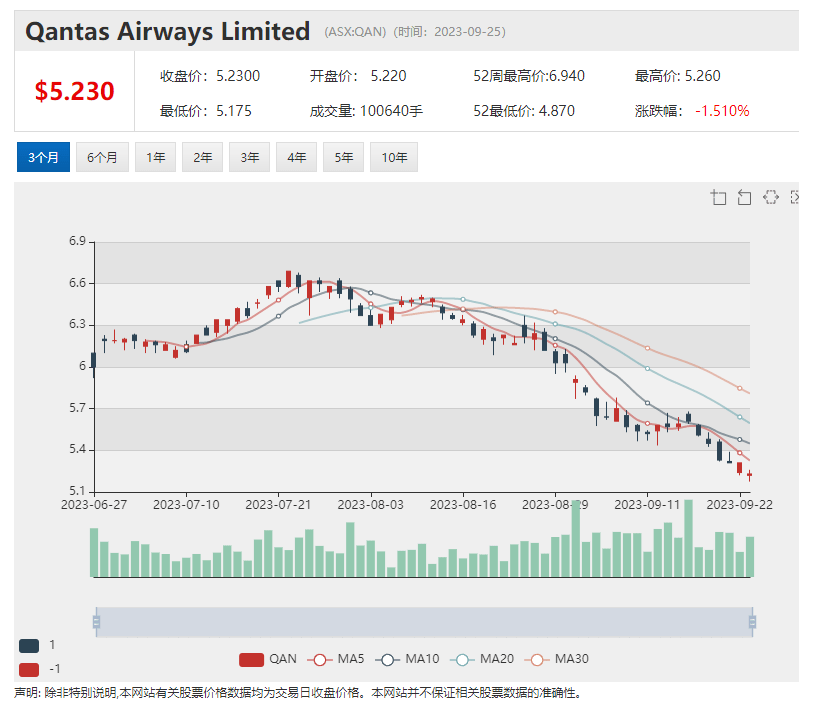Toggle the MA20 legend entry
The height and width of the screenshot is (709, 815).
pos(482,659)
